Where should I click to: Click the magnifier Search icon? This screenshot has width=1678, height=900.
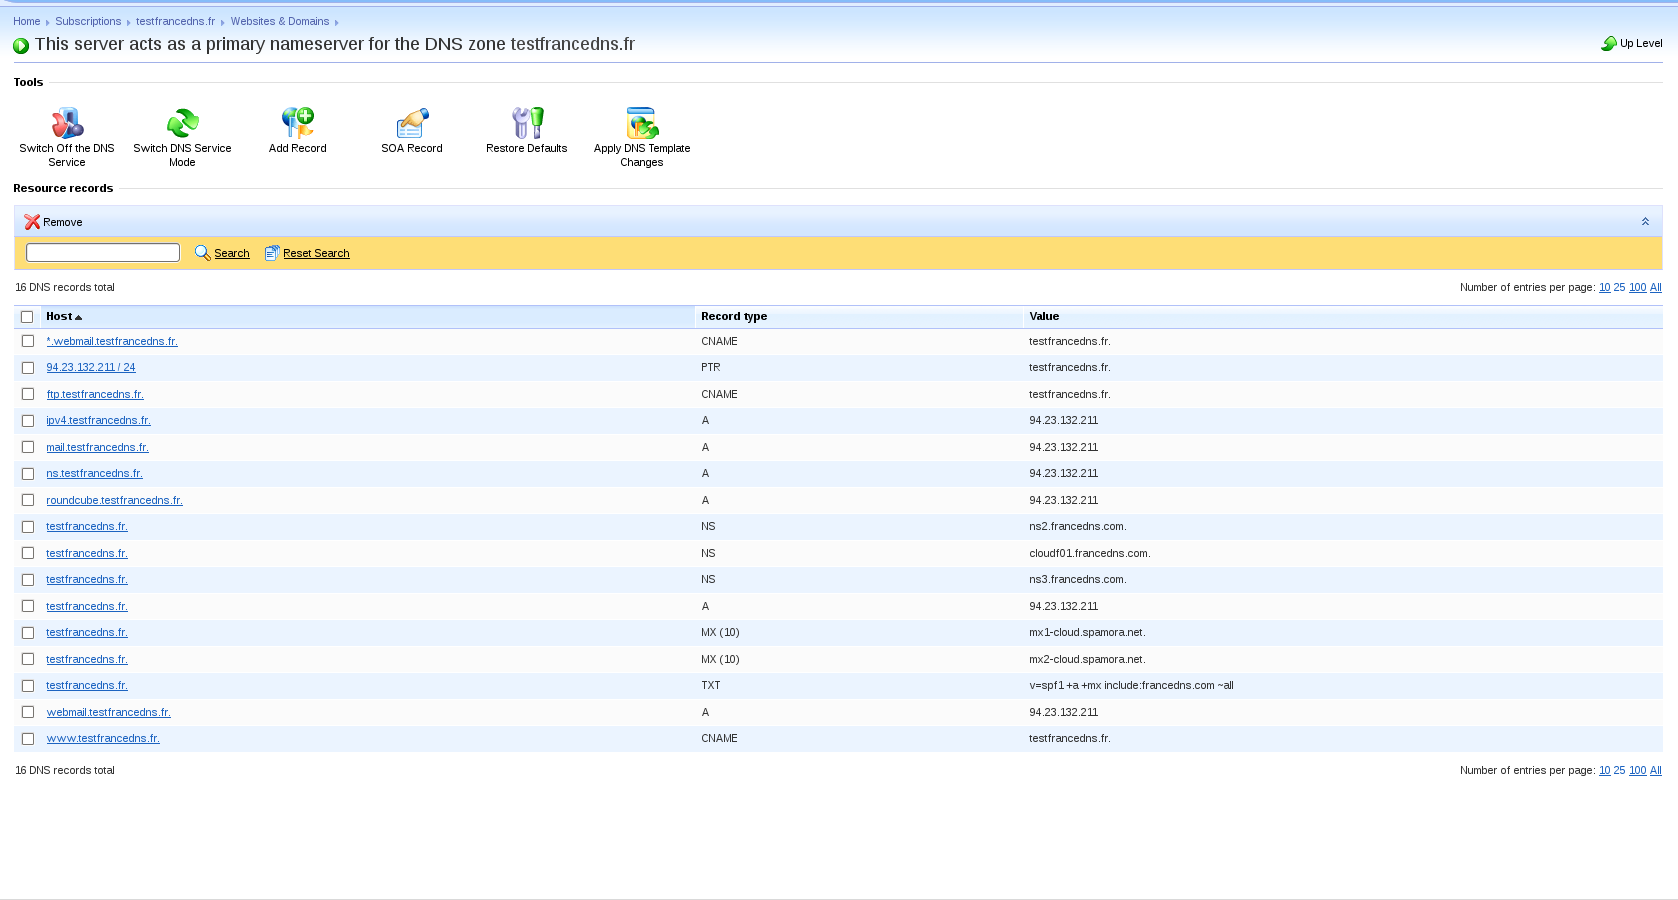point(202,253)
